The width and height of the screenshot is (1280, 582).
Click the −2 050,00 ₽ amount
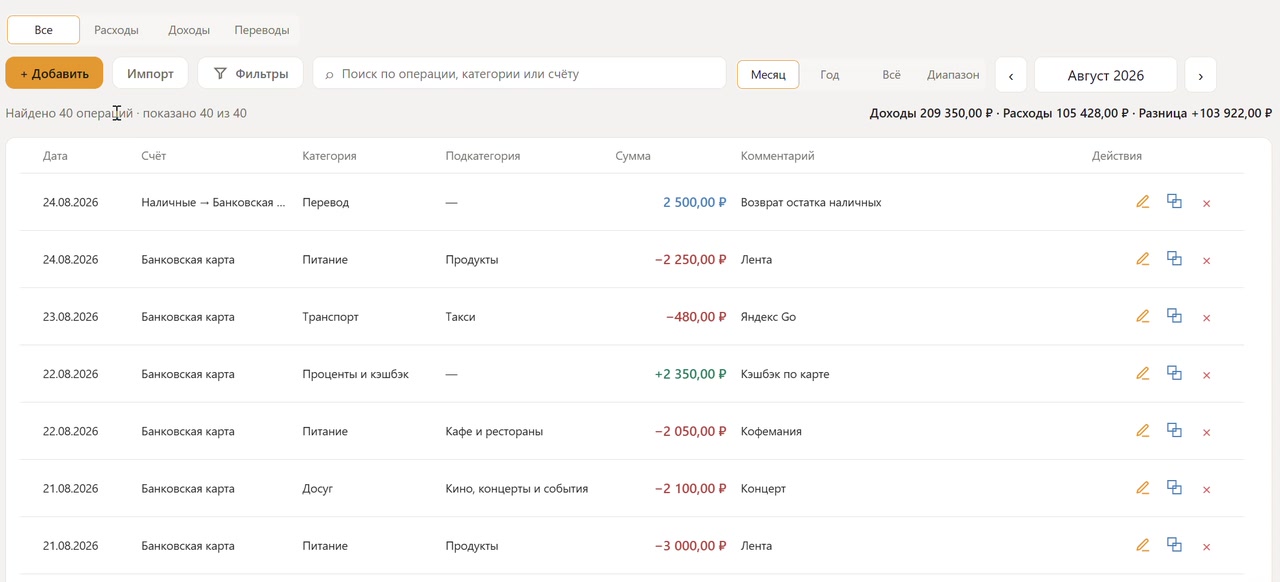coord(690,431)
